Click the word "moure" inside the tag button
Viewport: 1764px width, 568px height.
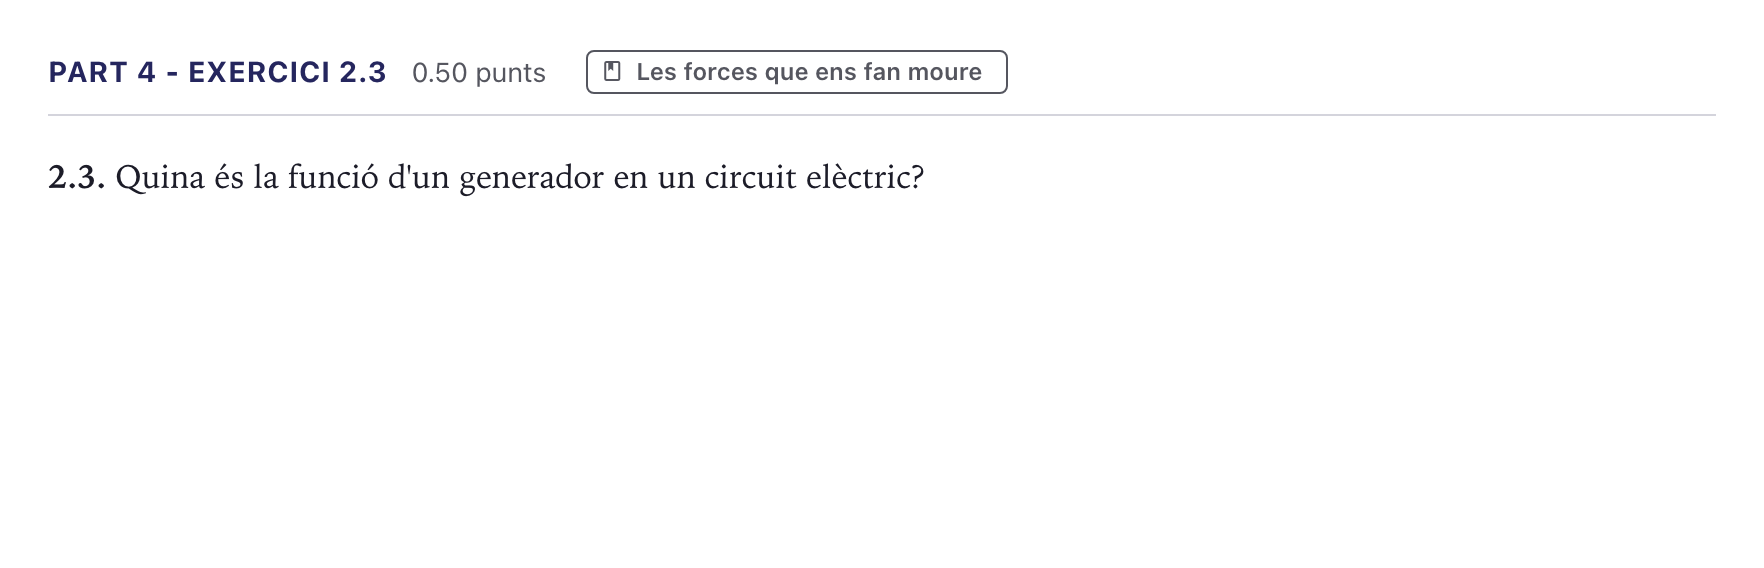tap(944, 72)
